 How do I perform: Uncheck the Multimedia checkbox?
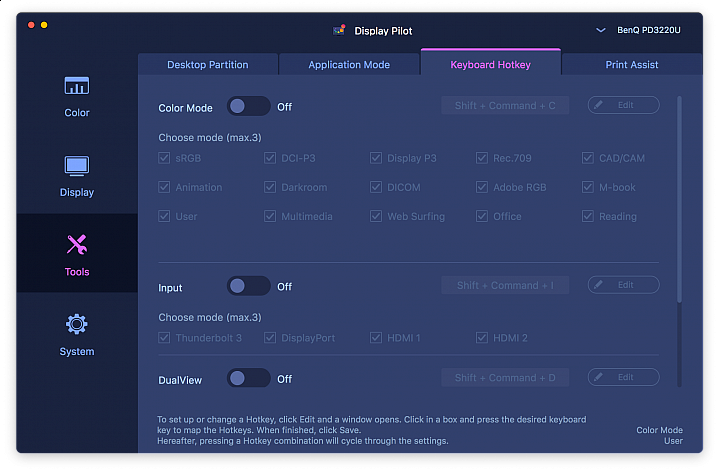270,216
